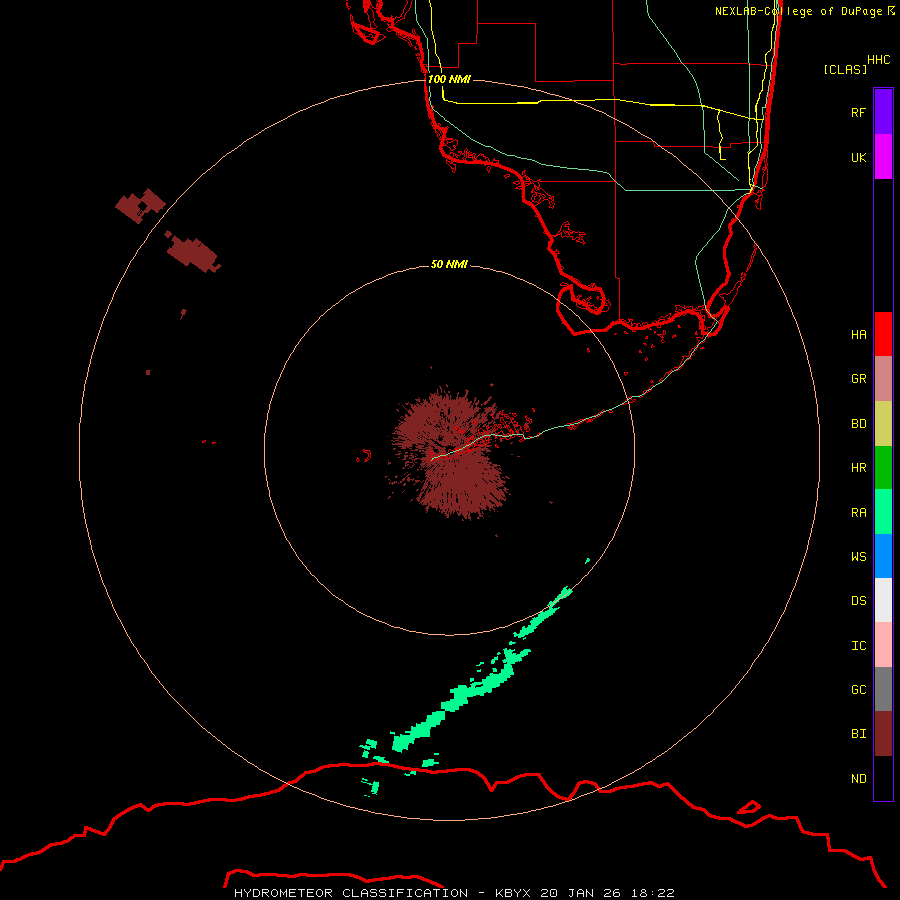Select the GC gray legend swatch
Image resolution: width=900 pixels, height=900 pixels.
(x=883, y=689)
